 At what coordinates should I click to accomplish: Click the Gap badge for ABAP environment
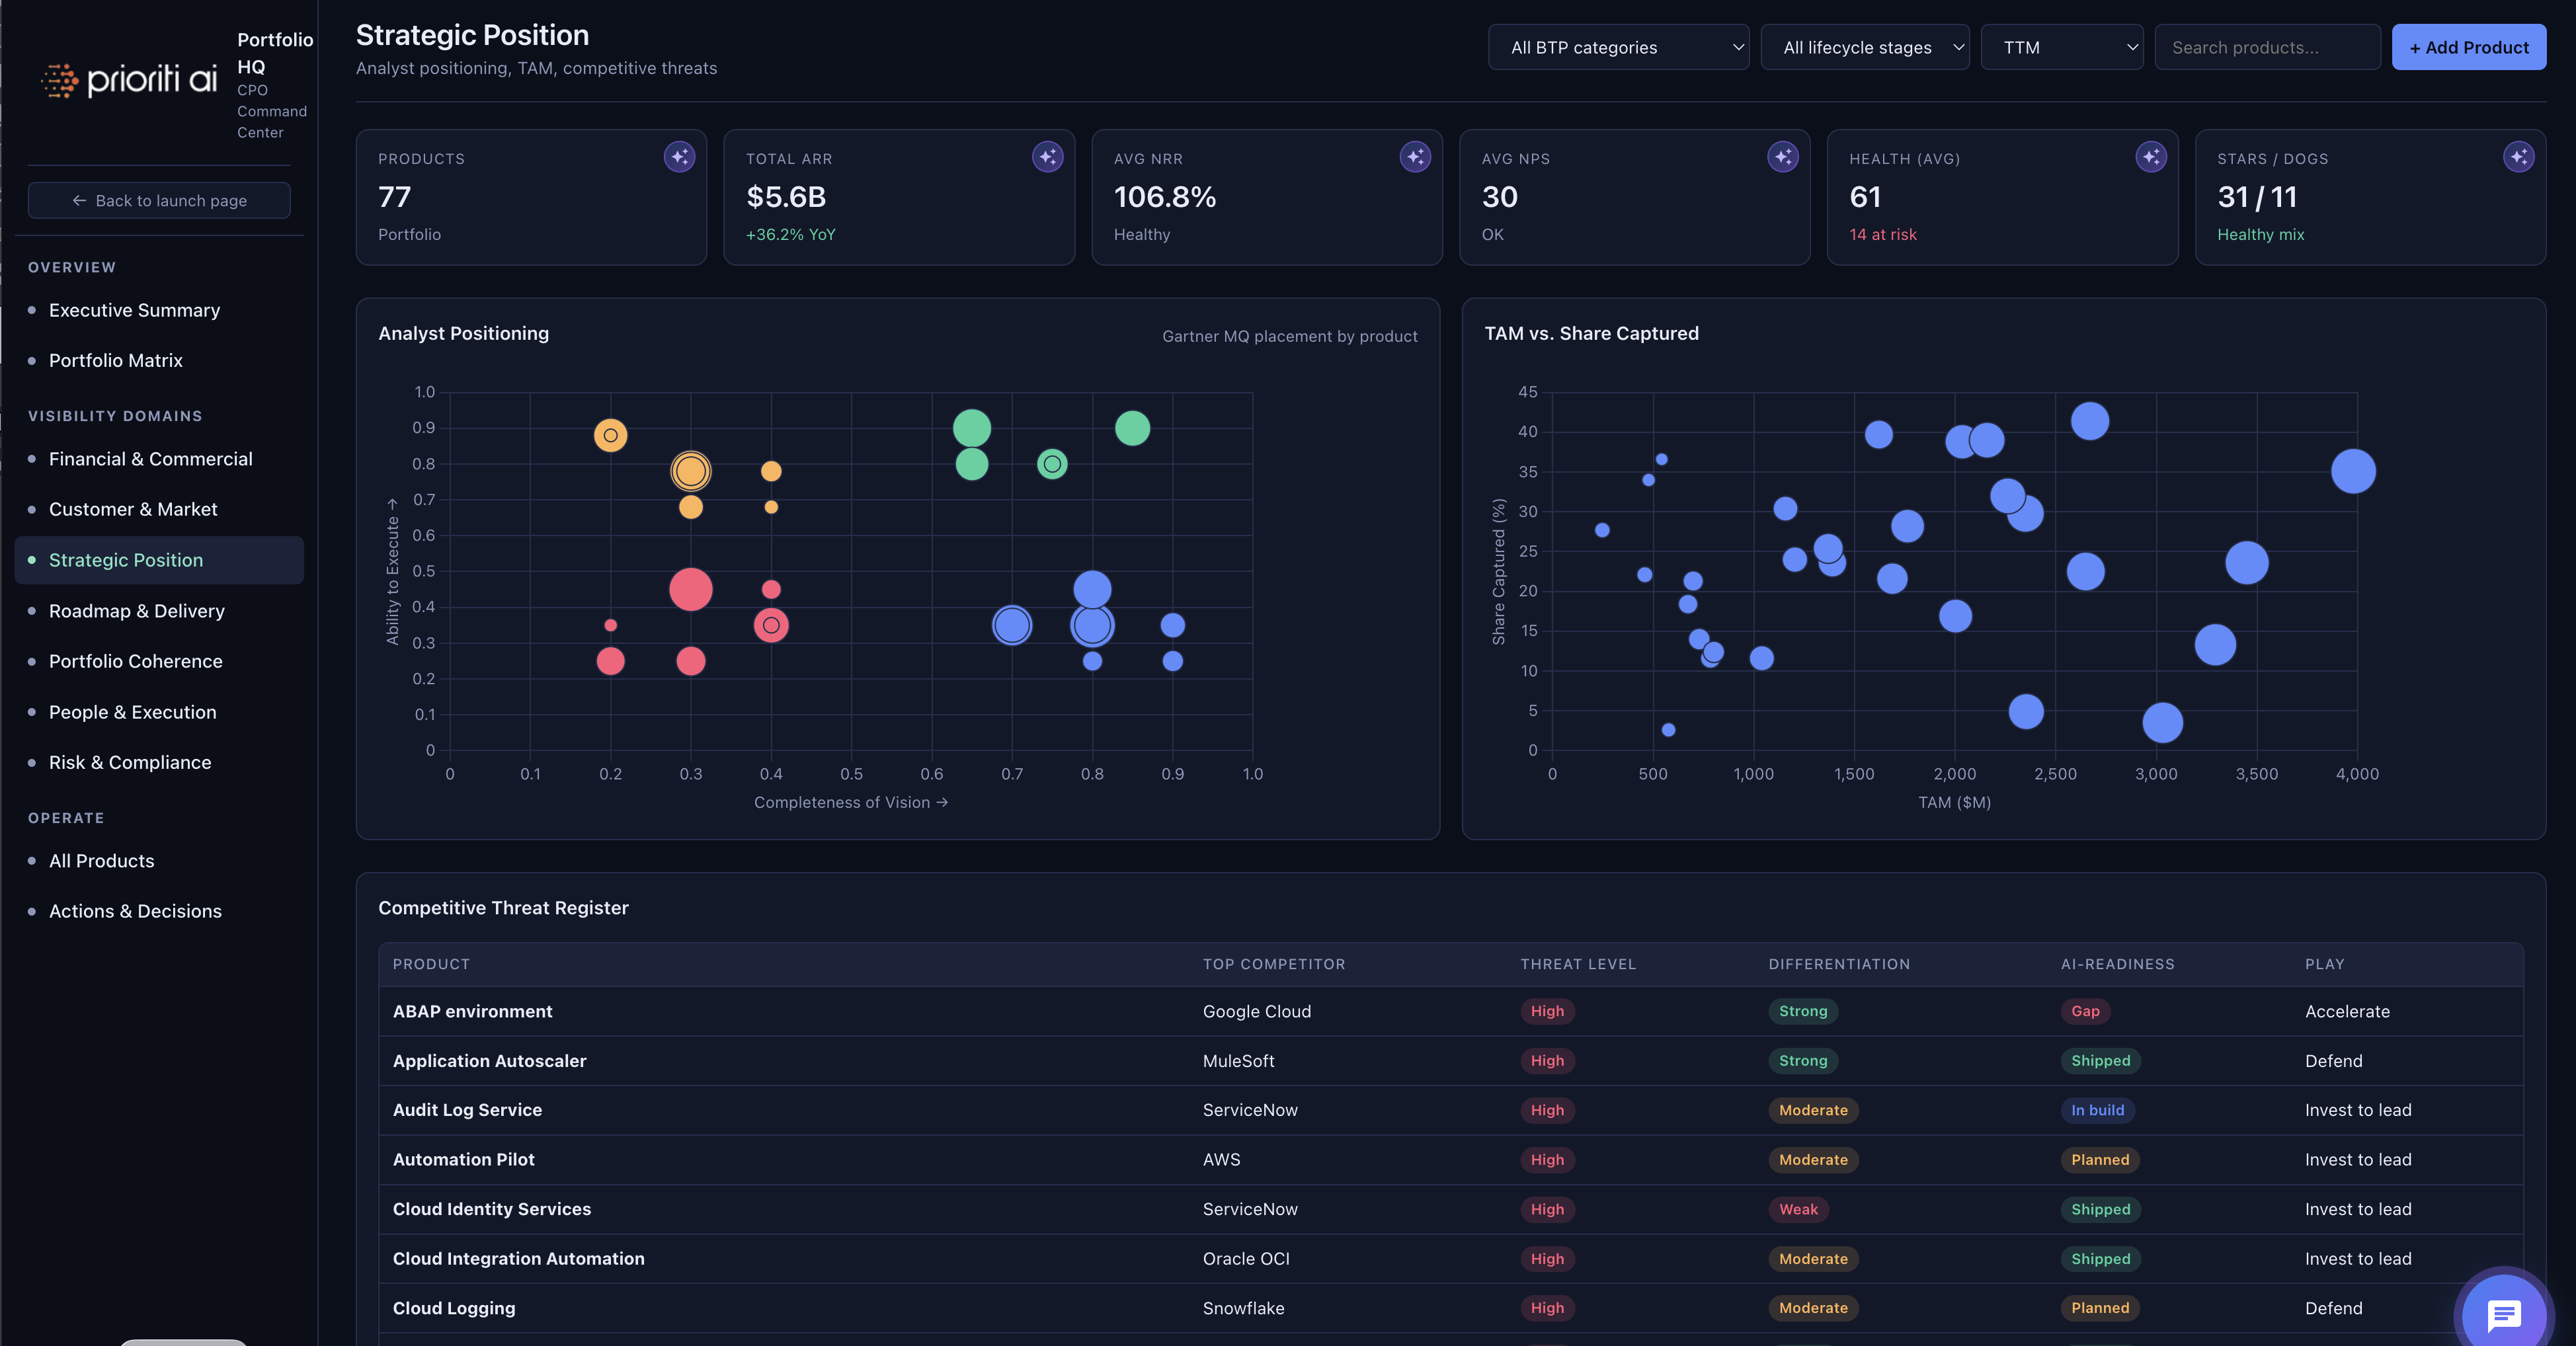(2085, 1011)
